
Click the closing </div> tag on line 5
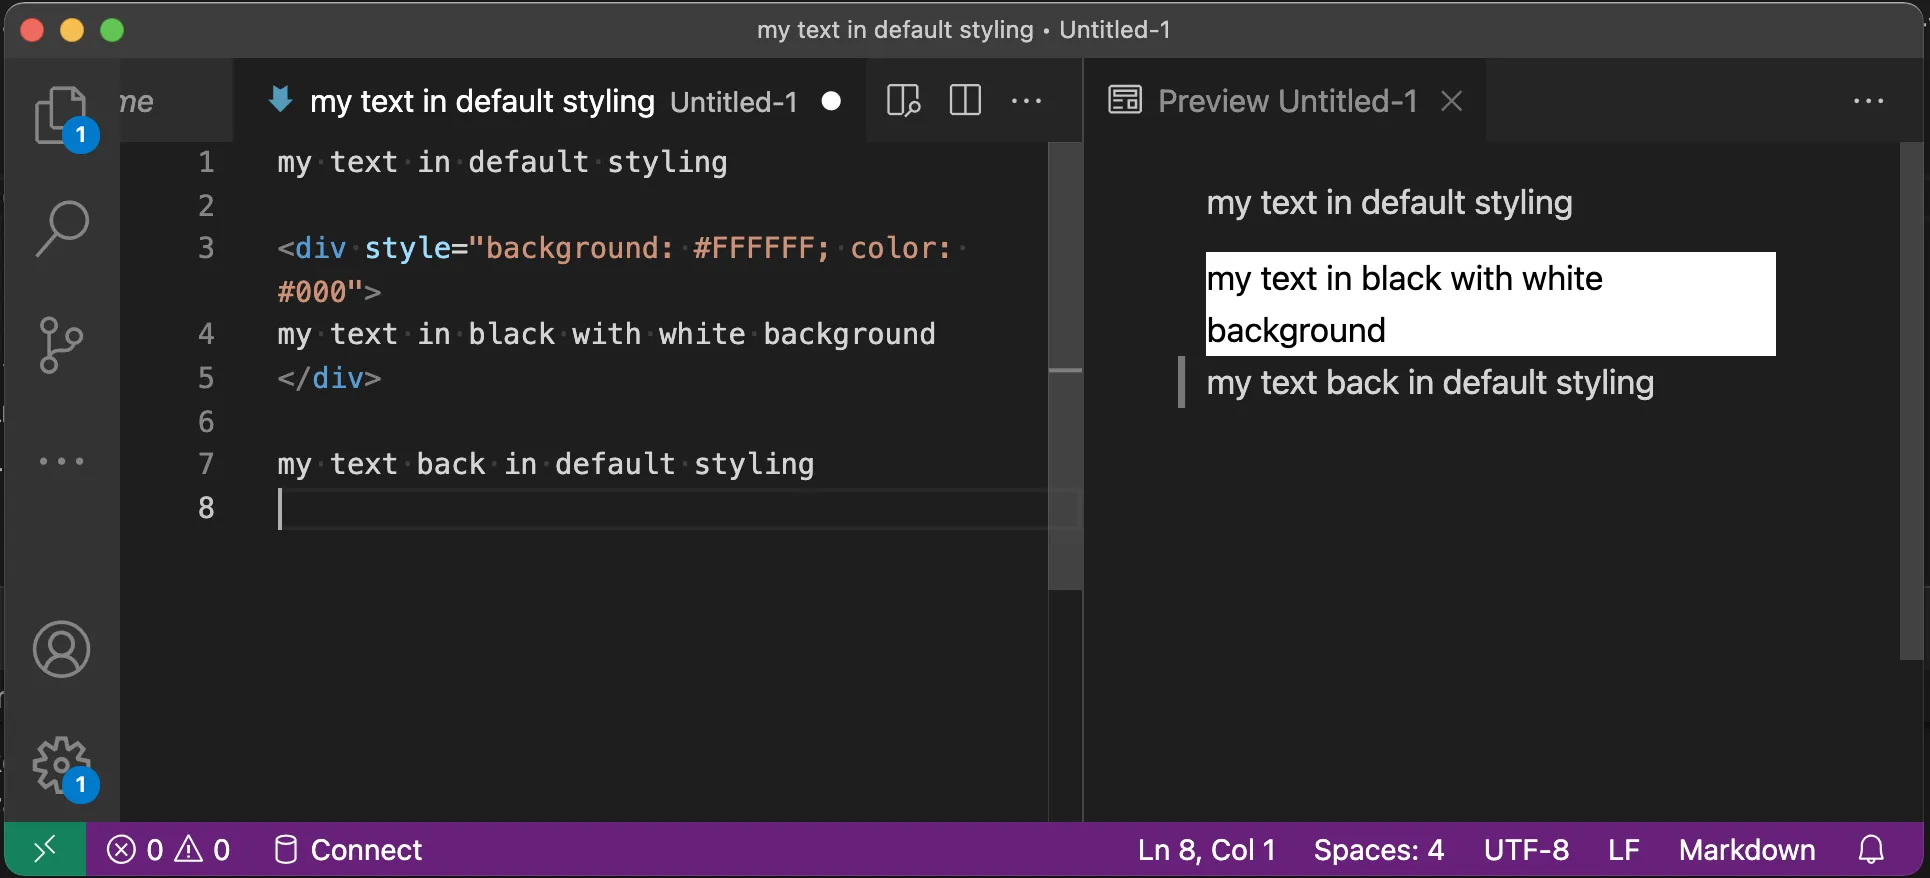pos(329,378)
